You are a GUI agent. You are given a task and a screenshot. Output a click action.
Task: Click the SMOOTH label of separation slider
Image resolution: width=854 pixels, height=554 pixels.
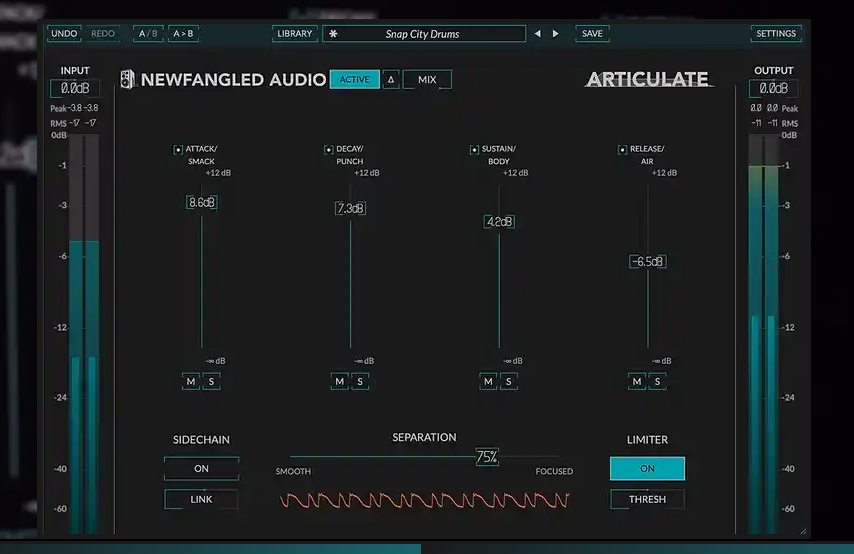[x=293, y=471]
